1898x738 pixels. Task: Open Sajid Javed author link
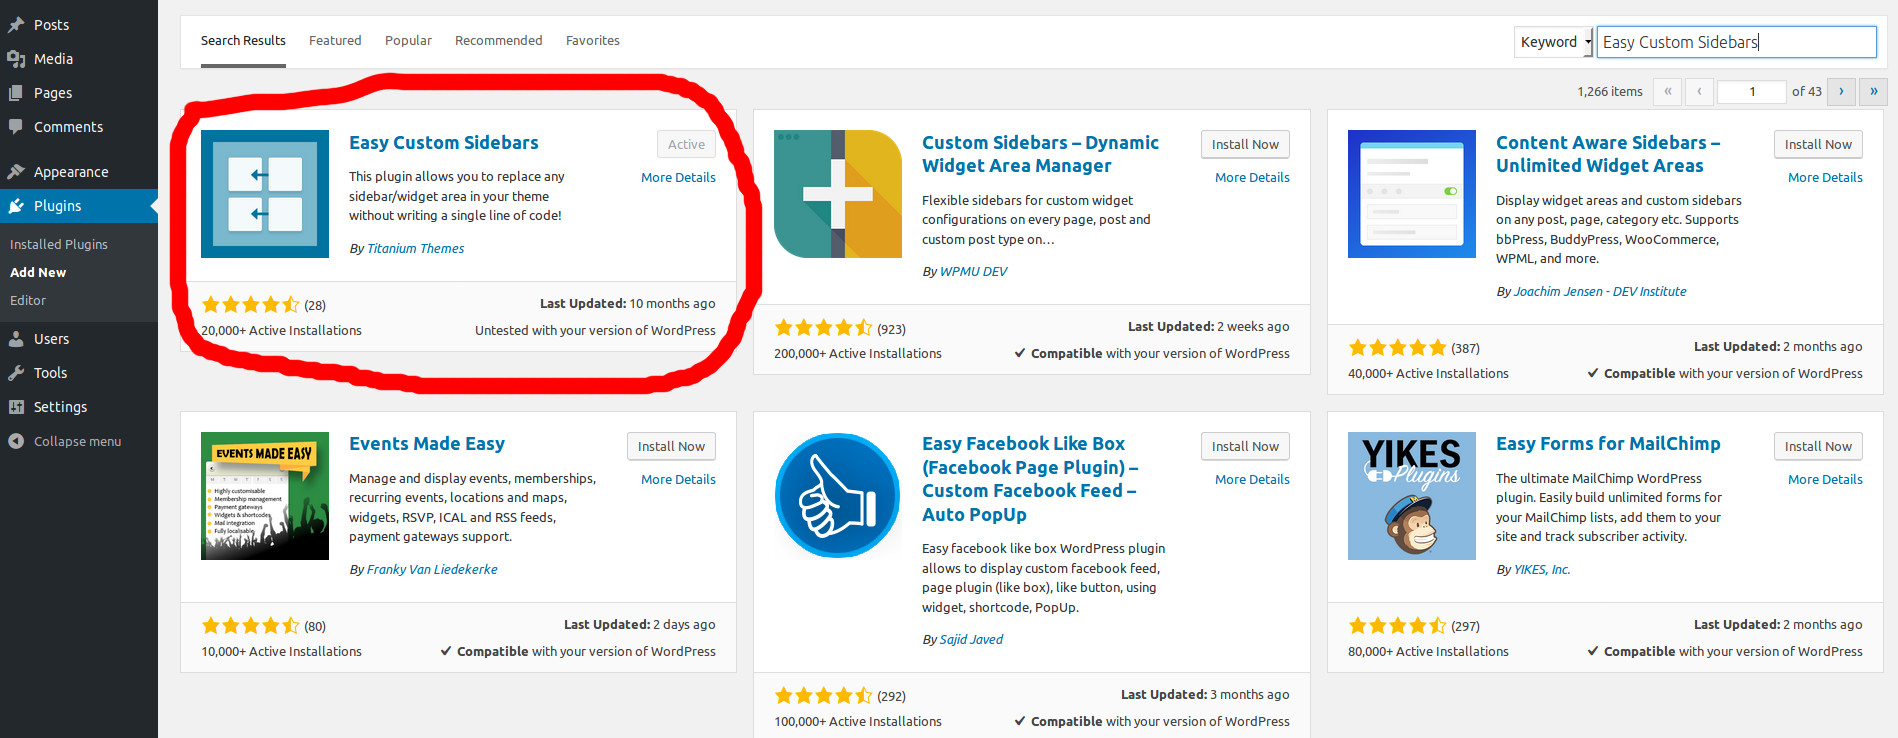(x=971, y=639)
